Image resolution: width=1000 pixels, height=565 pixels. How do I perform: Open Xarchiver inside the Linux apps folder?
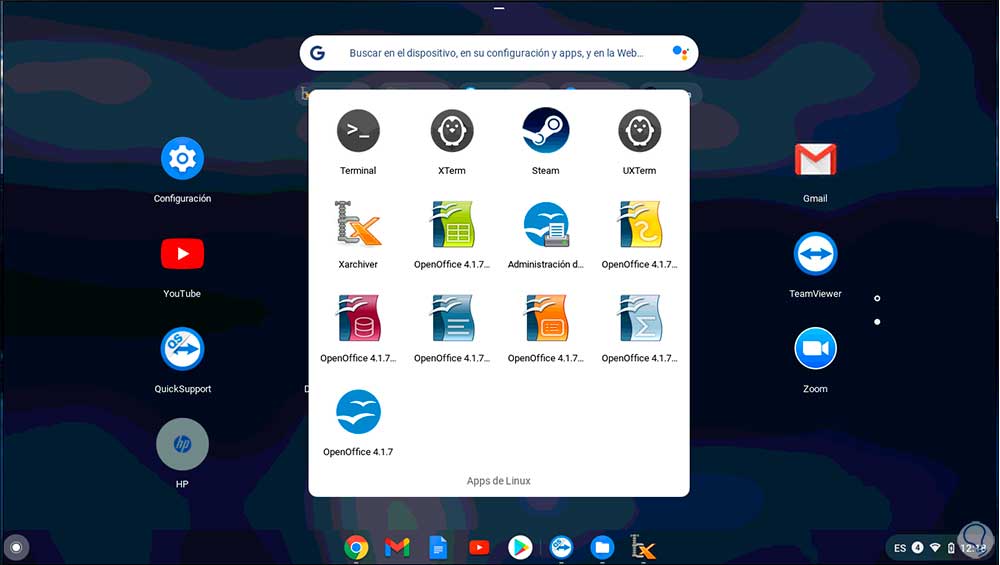pos(358,224)
